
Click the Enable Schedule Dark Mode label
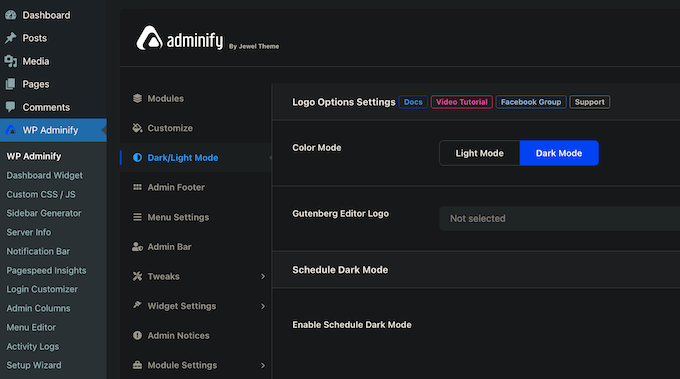coord(352,325)
